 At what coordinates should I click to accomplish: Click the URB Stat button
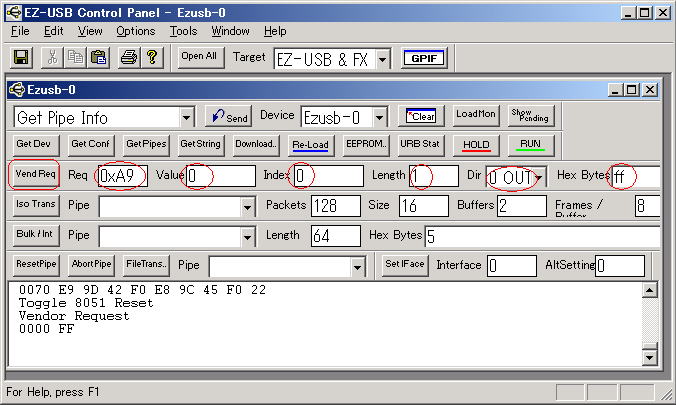[x=420, y=145]
